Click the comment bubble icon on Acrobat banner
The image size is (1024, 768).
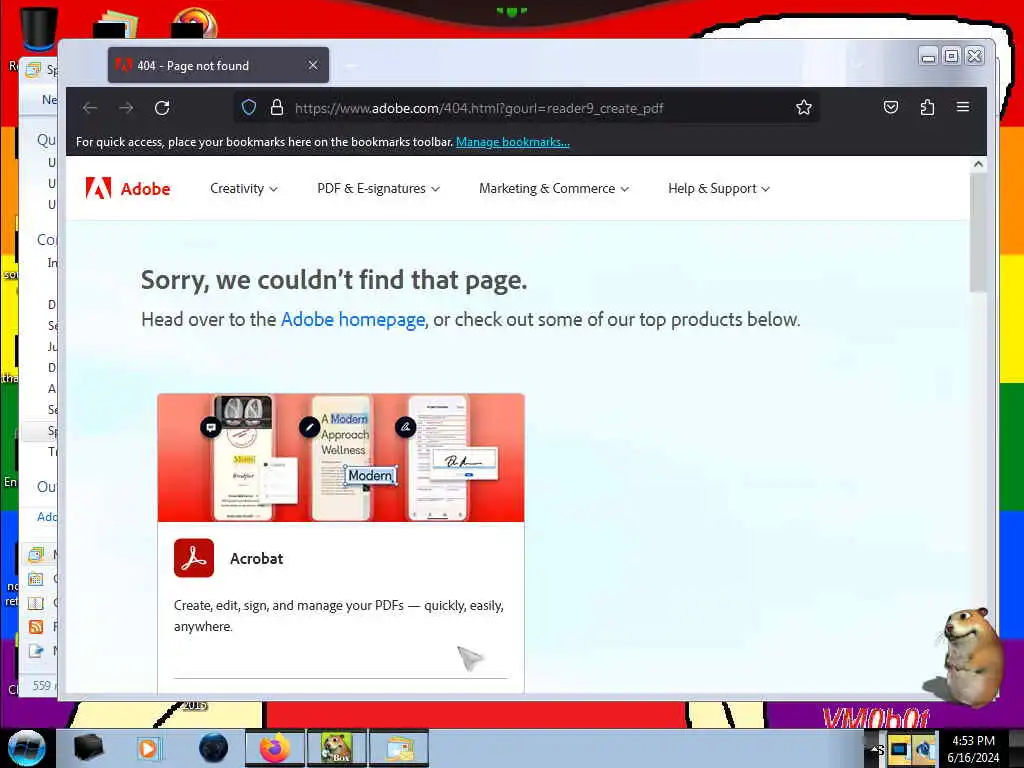[x=210, y=427]
